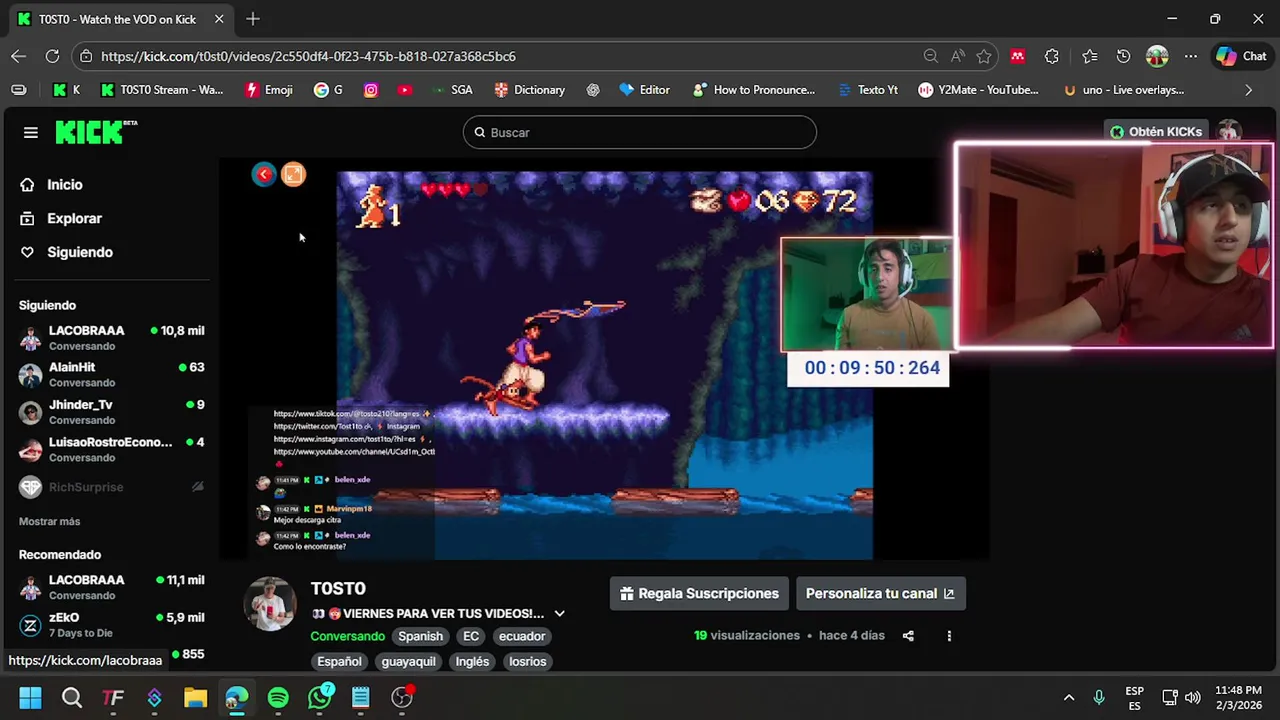Open the YouTube bookmark icon
This screenshot has width=1280, height=720.
404,90
